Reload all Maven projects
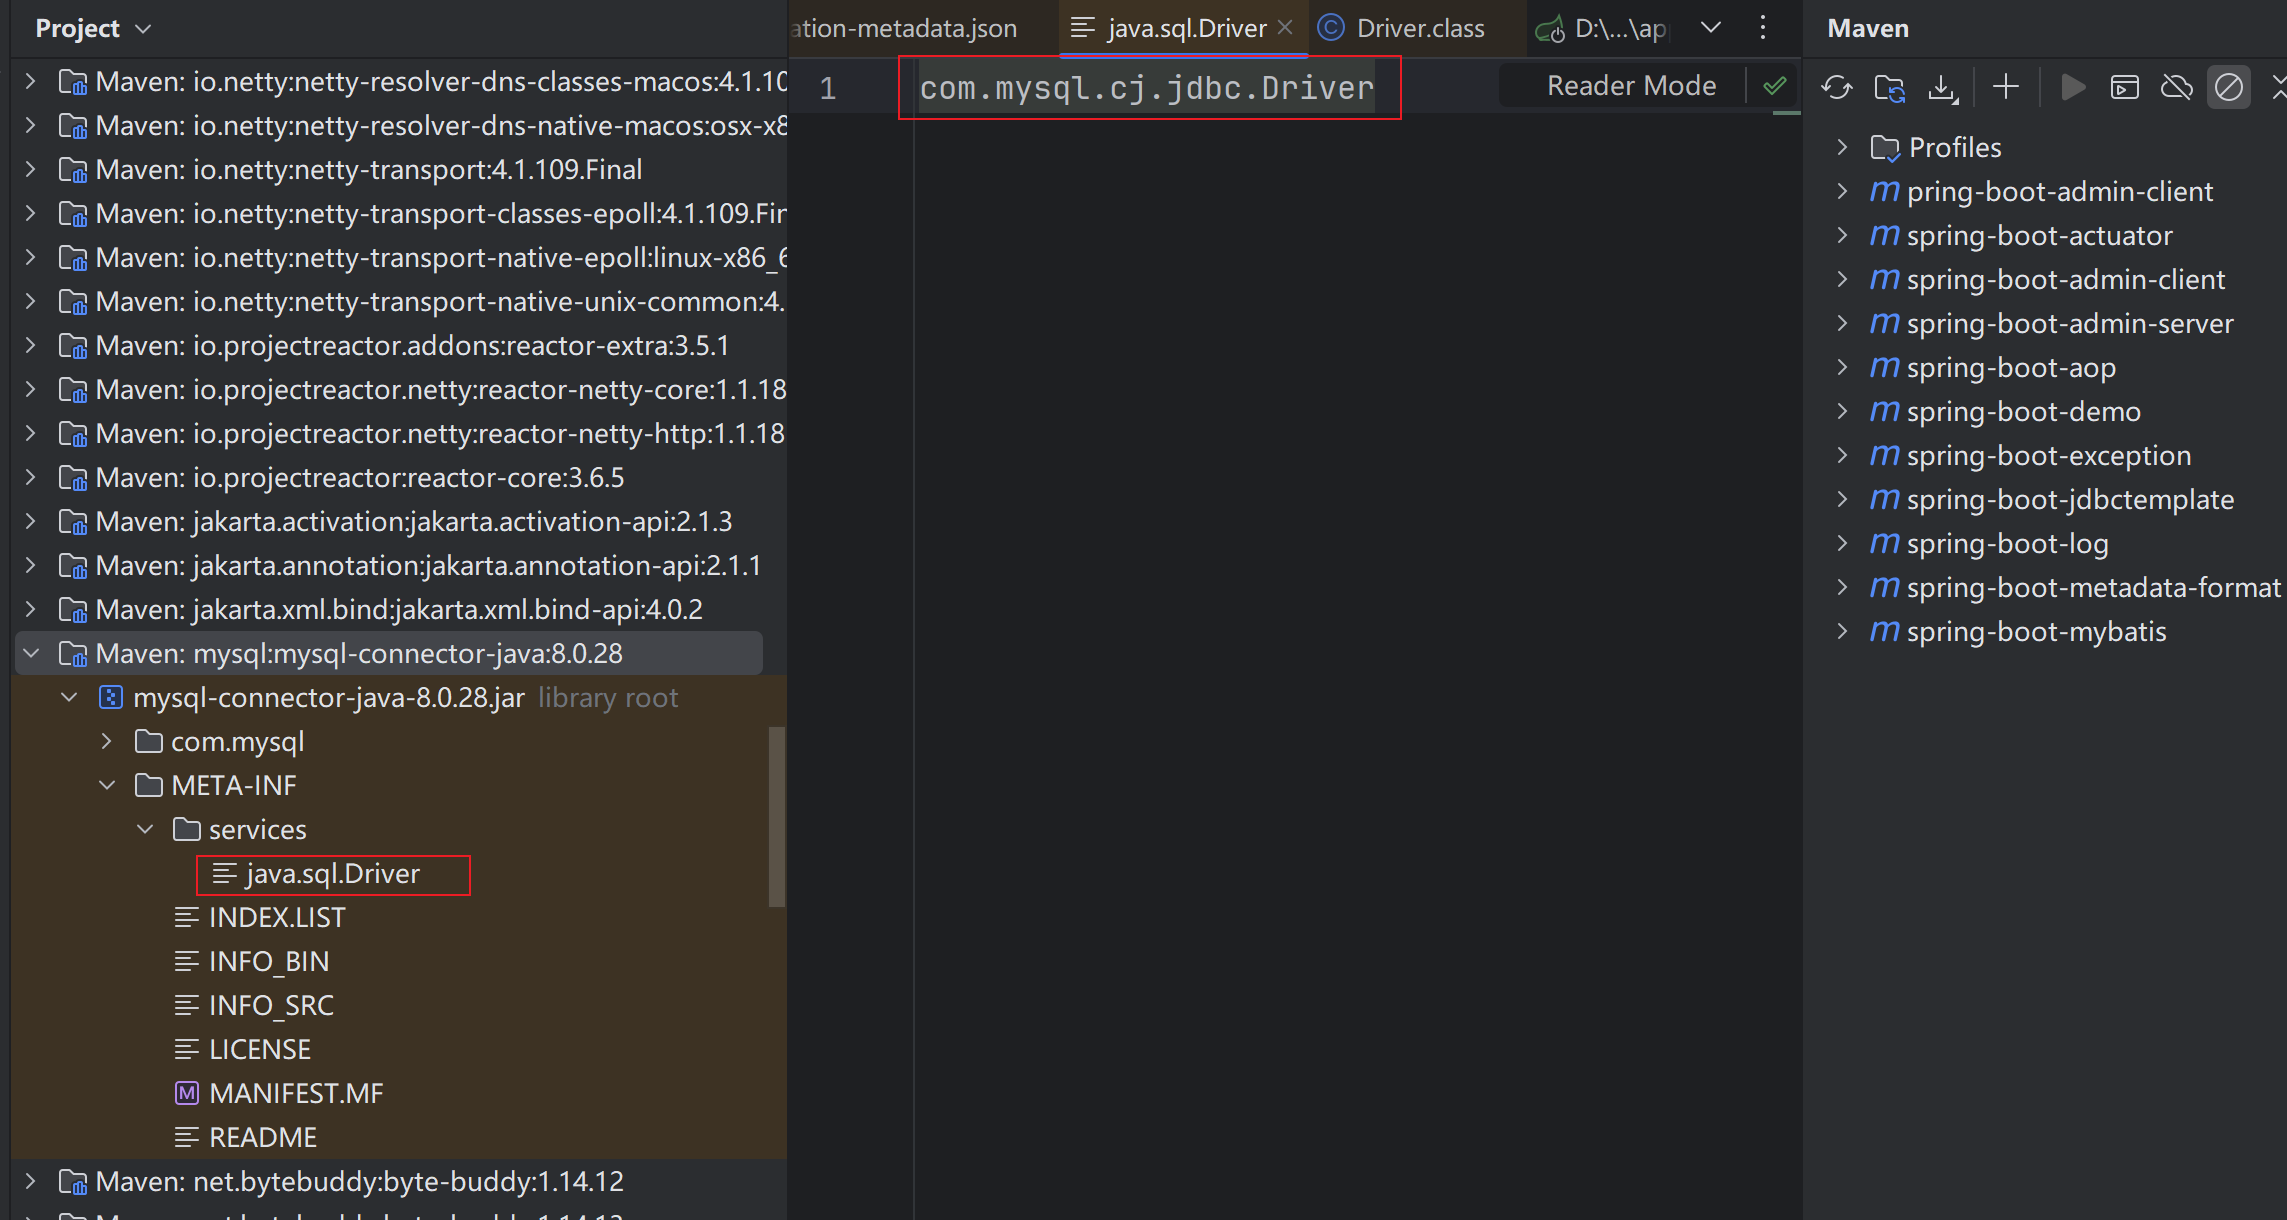Image resolution: width=2287 pixels, height=1220 pixels. tap(1837, 88)
